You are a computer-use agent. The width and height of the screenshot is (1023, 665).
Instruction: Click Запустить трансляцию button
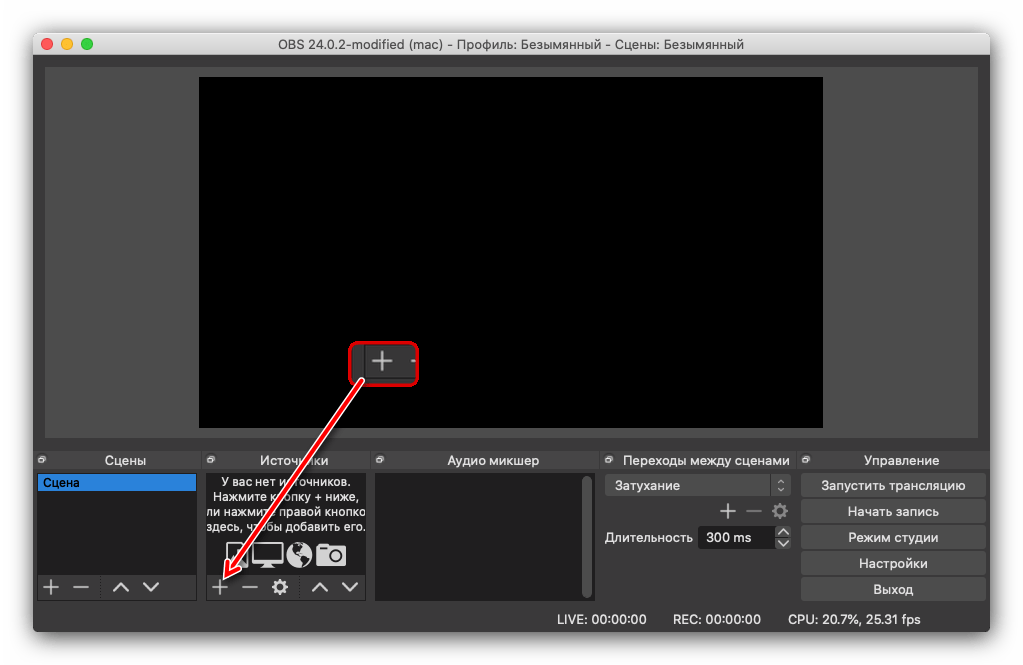click(x=893, y=486)
